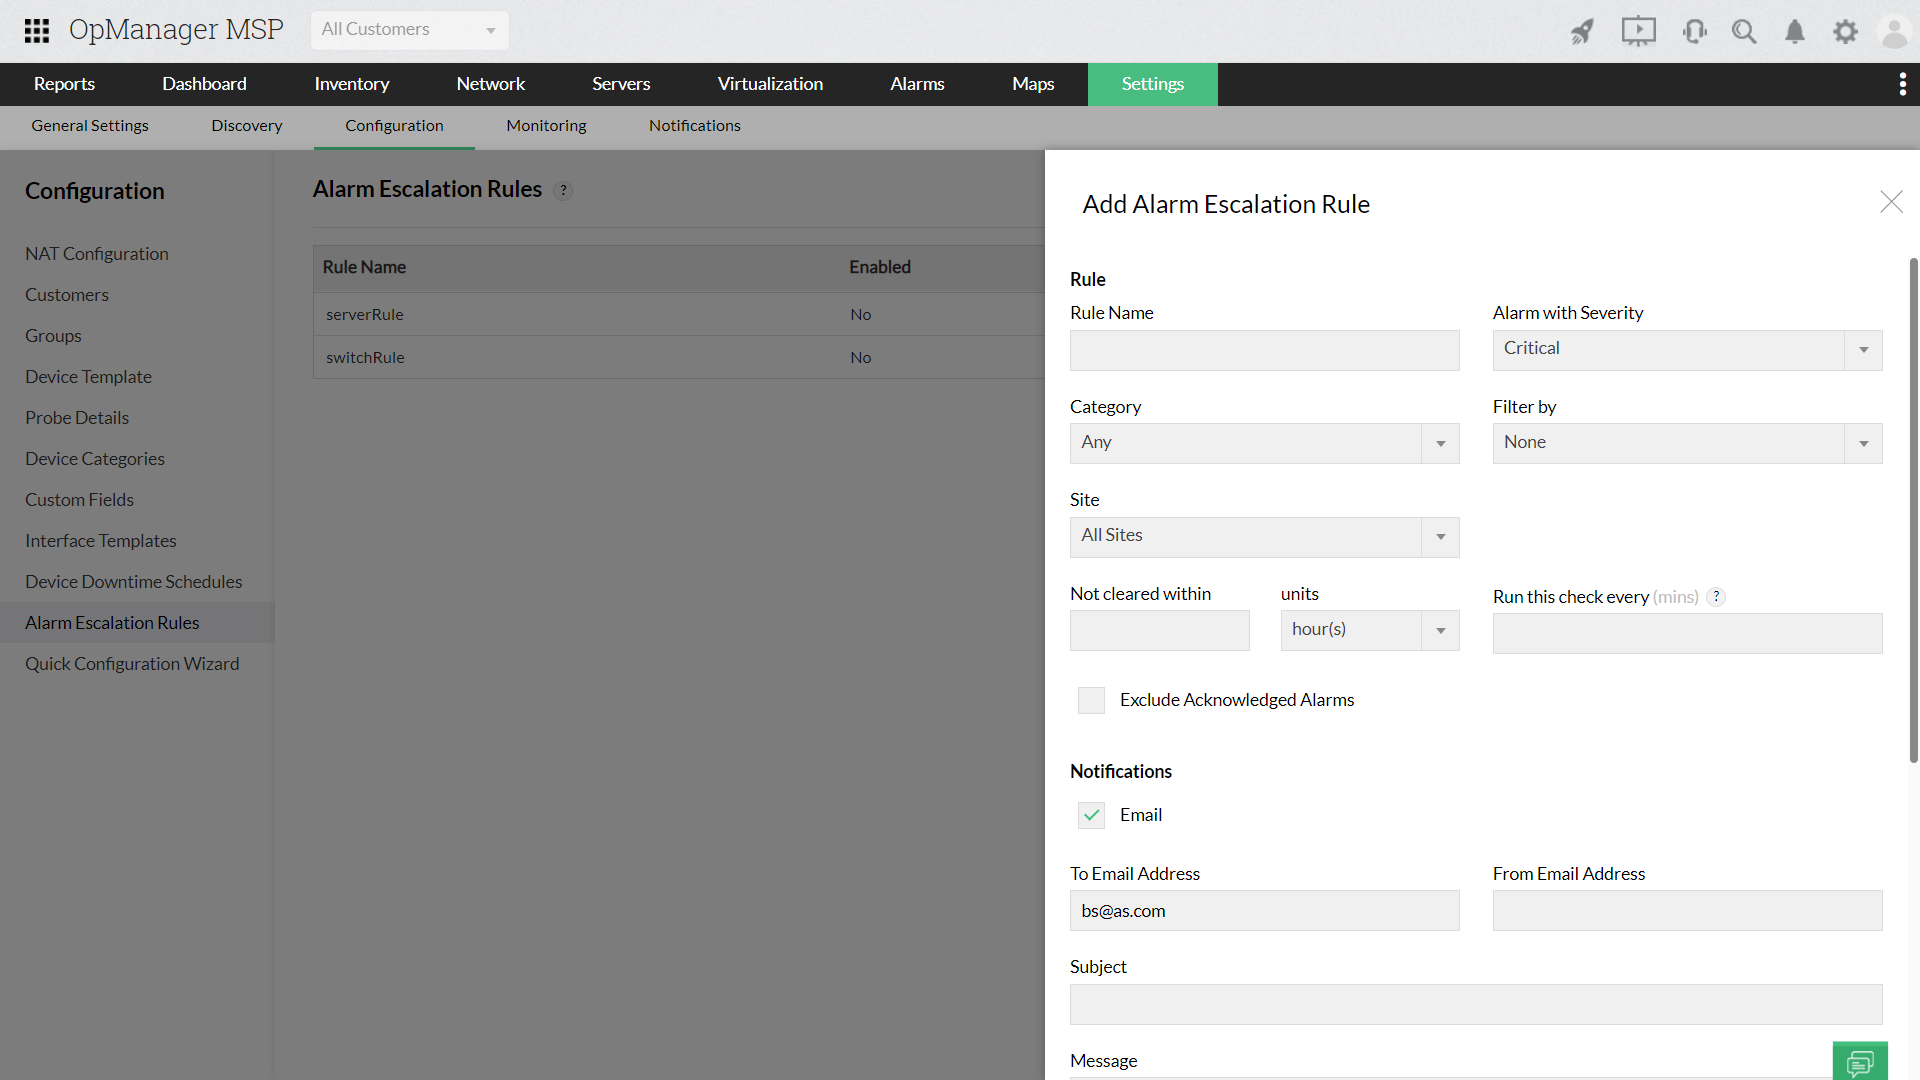The image size is (1920, 1080).
Task: Click help icon beside Alarm Escalation Rules
Action: coord(564,191)
